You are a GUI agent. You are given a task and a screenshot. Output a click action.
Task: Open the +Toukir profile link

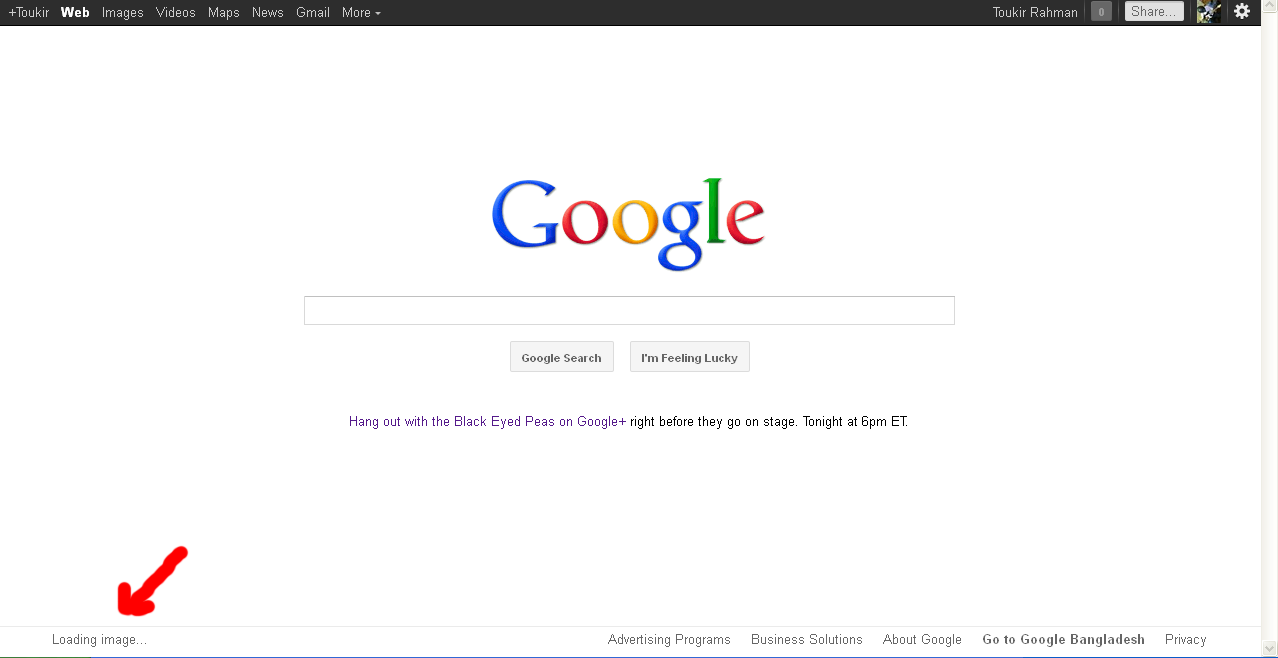click(29, 12)
